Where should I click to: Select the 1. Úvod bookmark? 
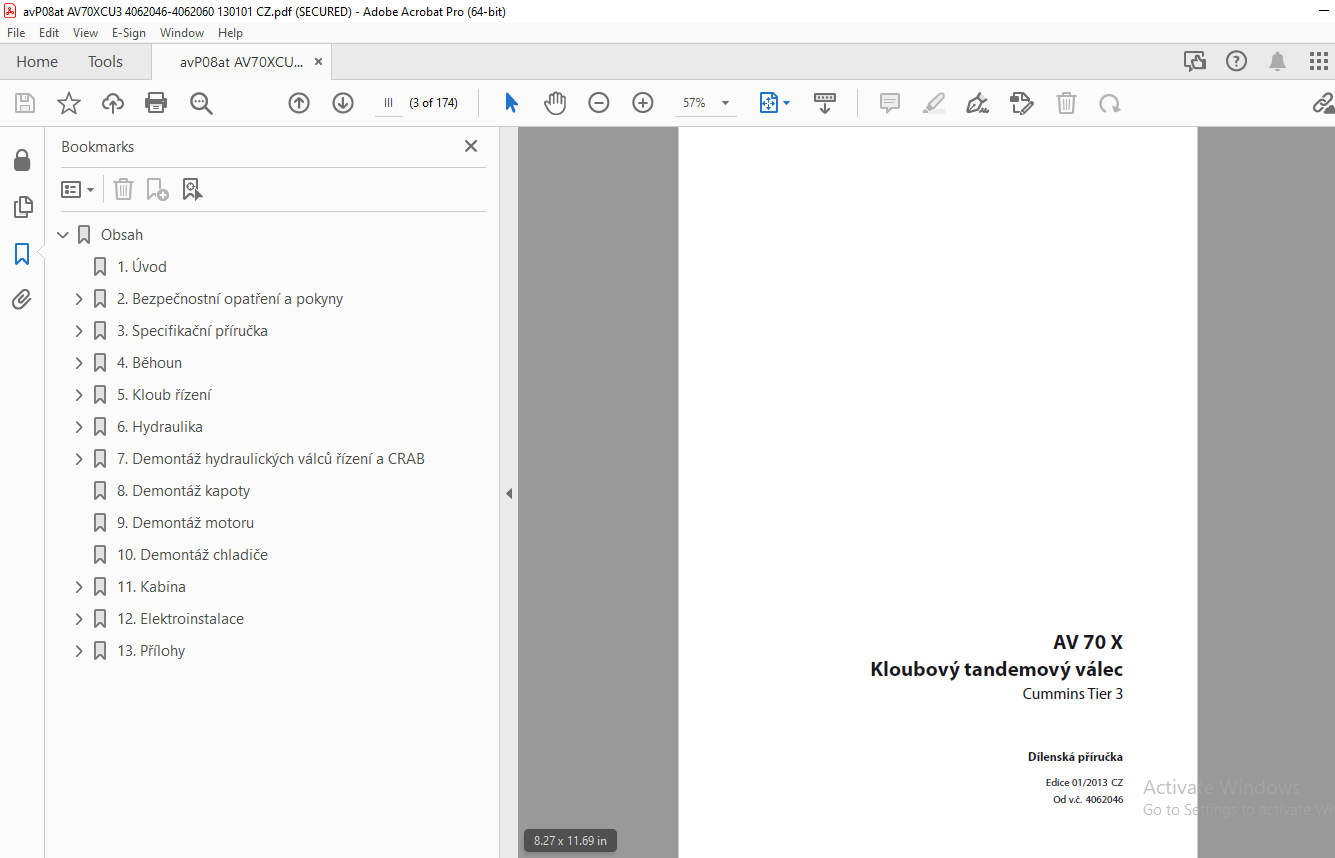pyautogui.click(x=142, y=267)
